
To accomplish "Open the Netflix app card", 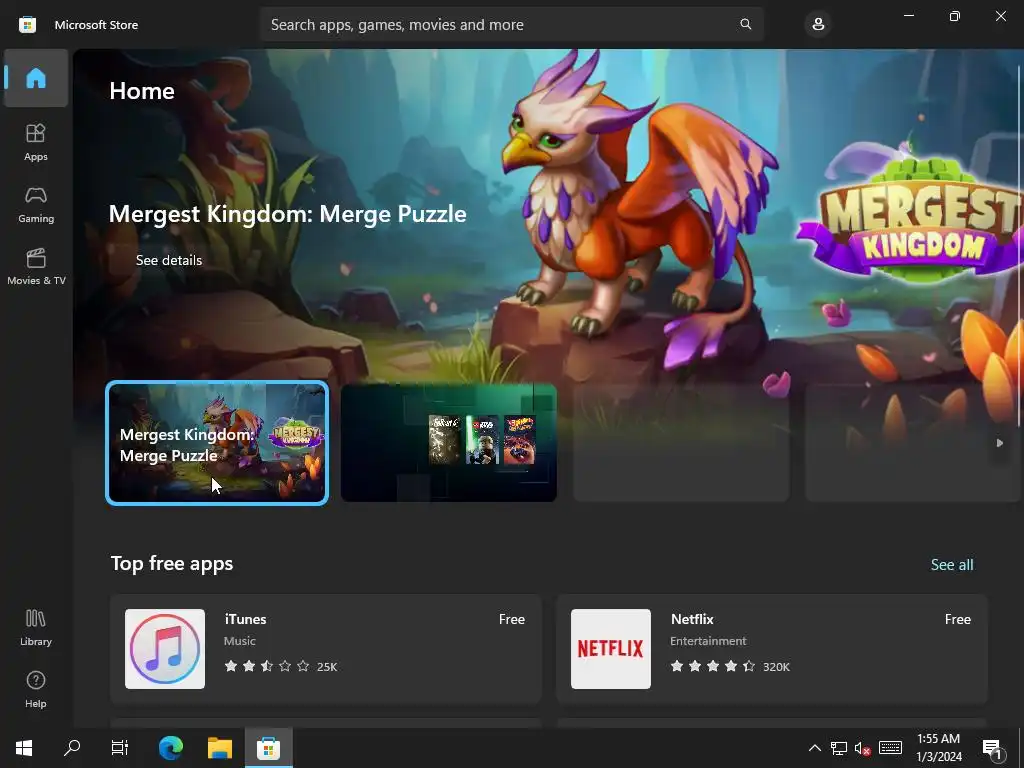I will (x=771, y=648).
